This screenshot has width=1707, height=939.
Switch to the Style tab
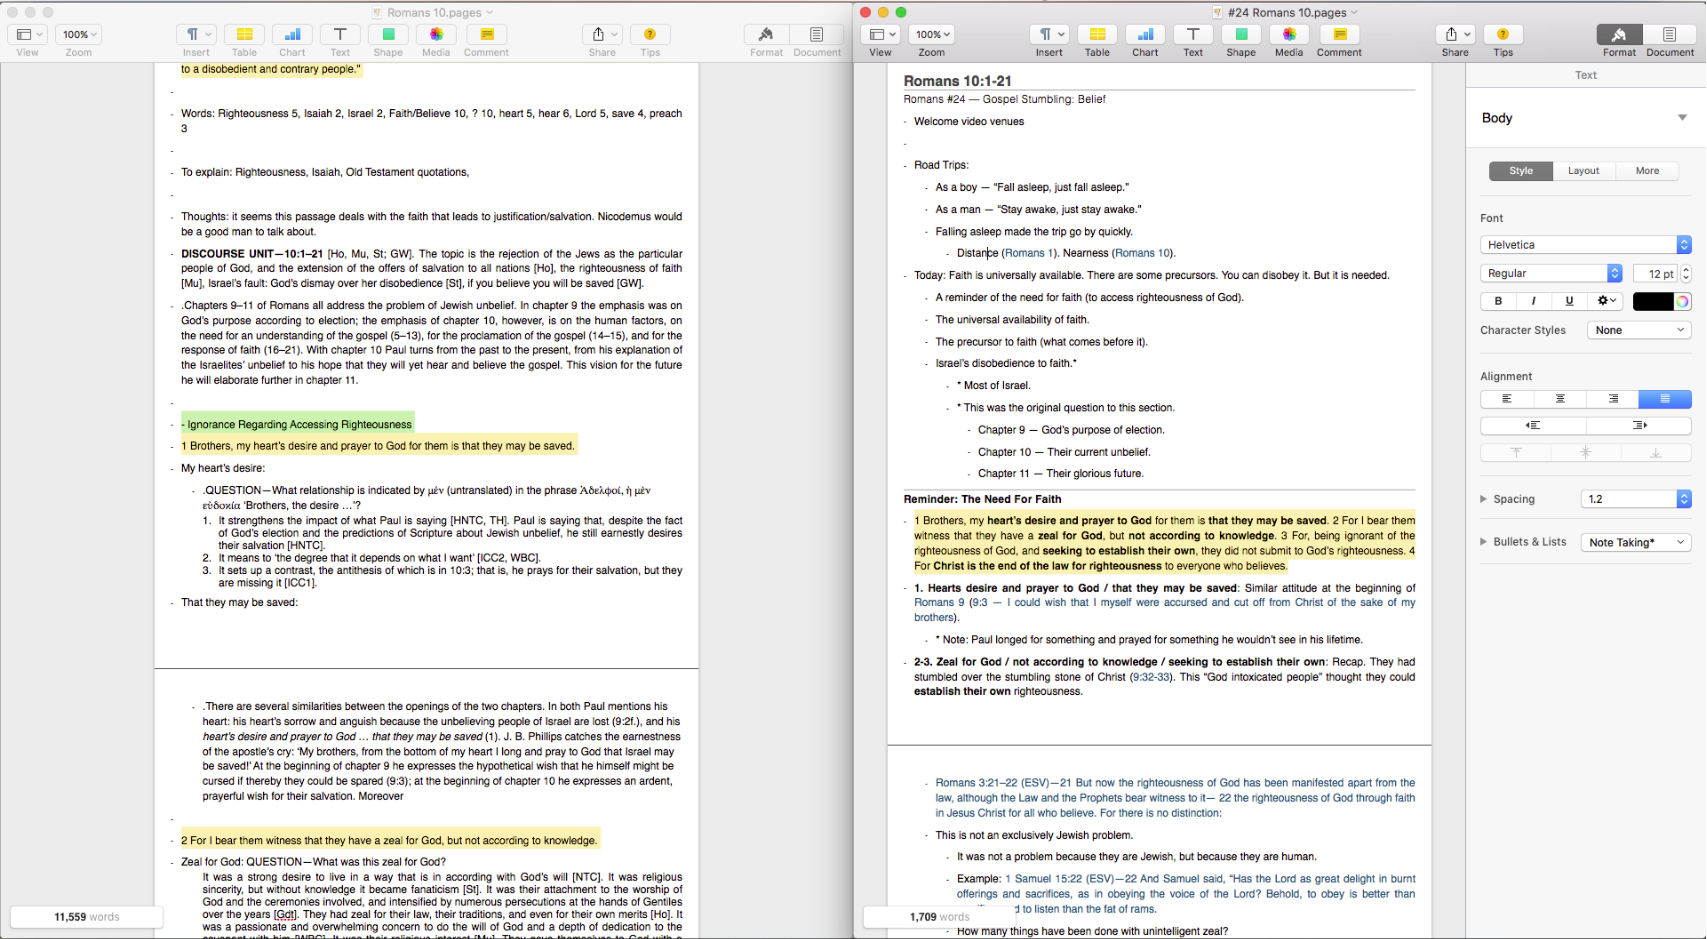(1521, 171)
